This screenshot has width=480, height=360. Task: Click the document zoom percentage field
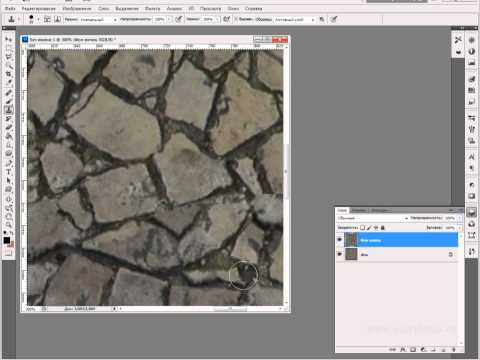[x=31, y=309]
